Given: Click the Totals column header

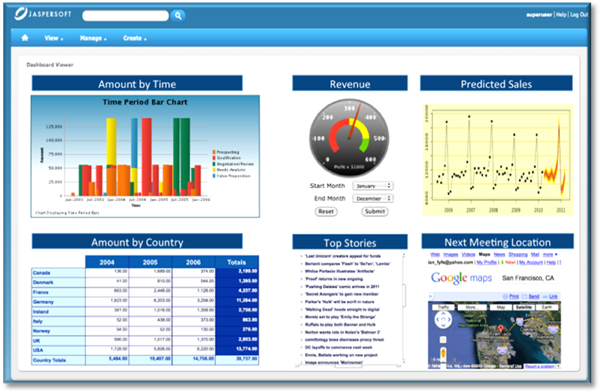Looking at the screenshot, I should pos(236,262).
